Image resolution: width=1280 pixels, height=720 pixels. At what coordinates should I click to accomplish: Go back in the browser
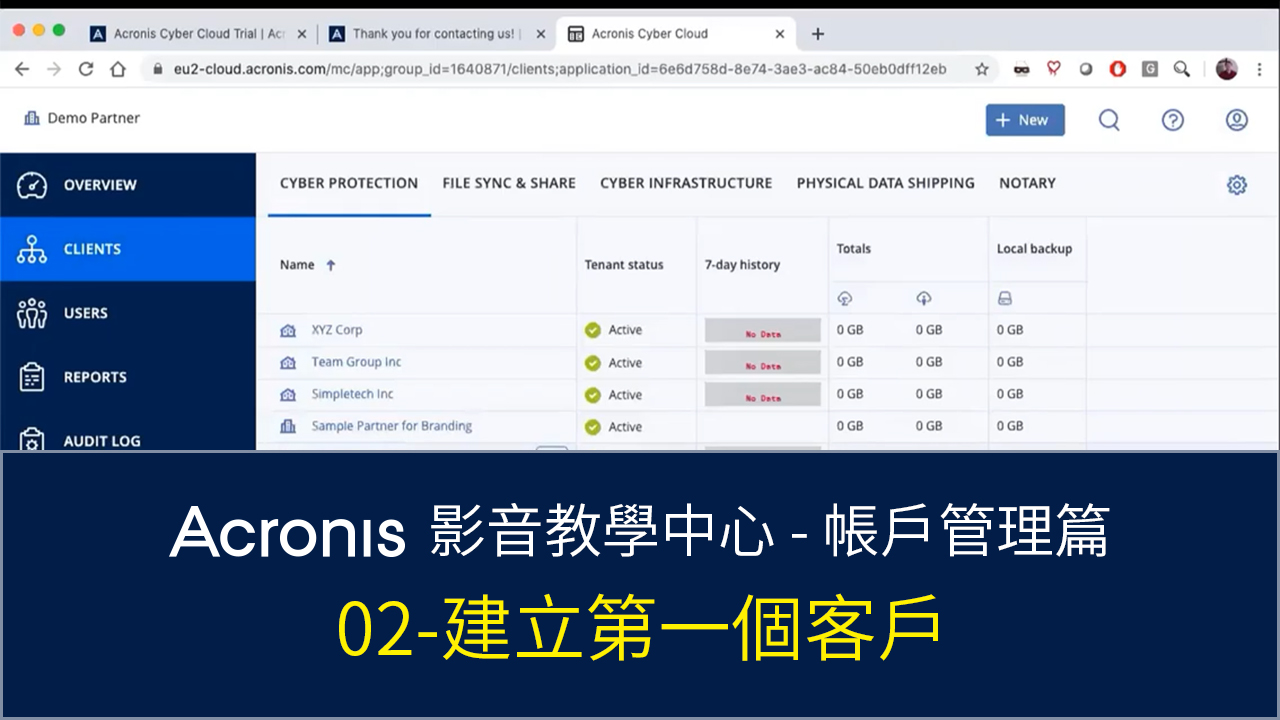22,69
